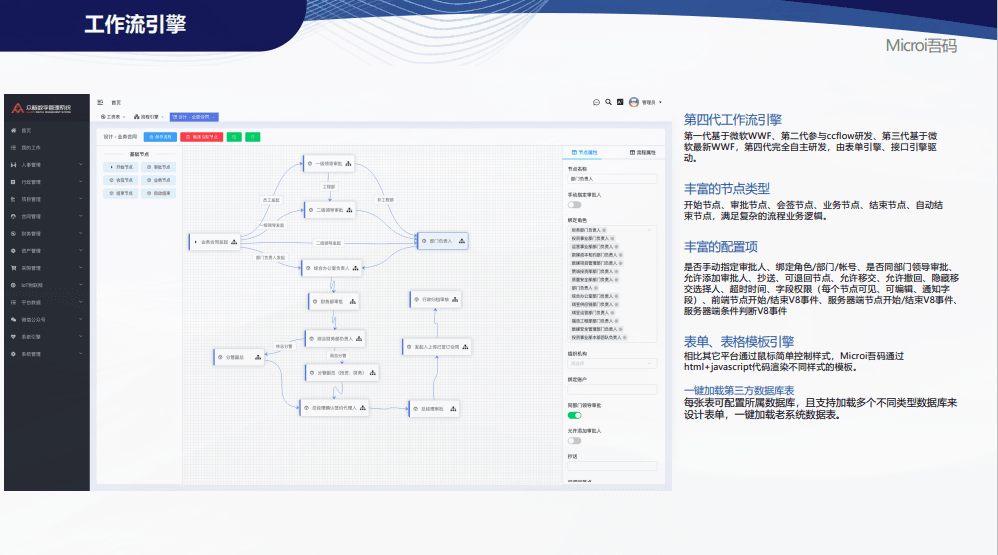This screenshot has width=998, height=555.
Task: Click the 抄送 input field
Action: pos(612,467)
